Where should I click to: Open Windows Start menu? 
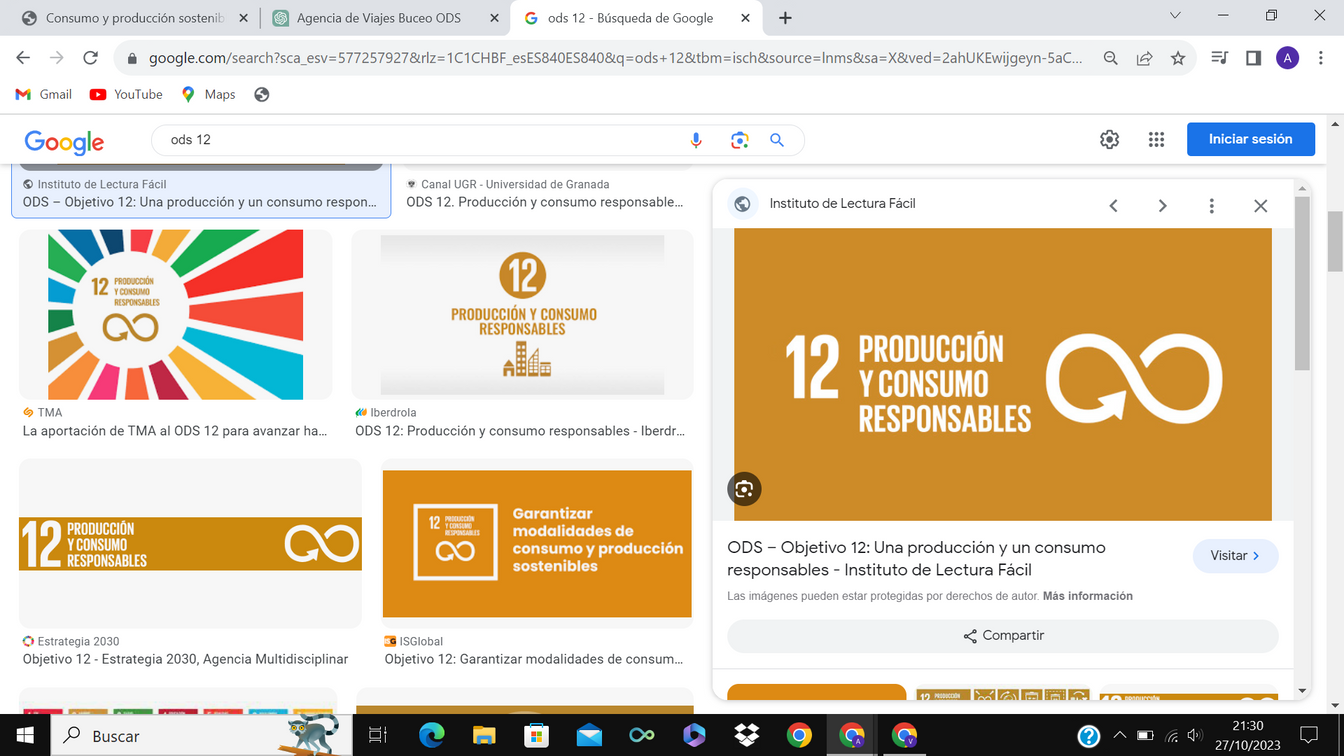tap(25, 735)
